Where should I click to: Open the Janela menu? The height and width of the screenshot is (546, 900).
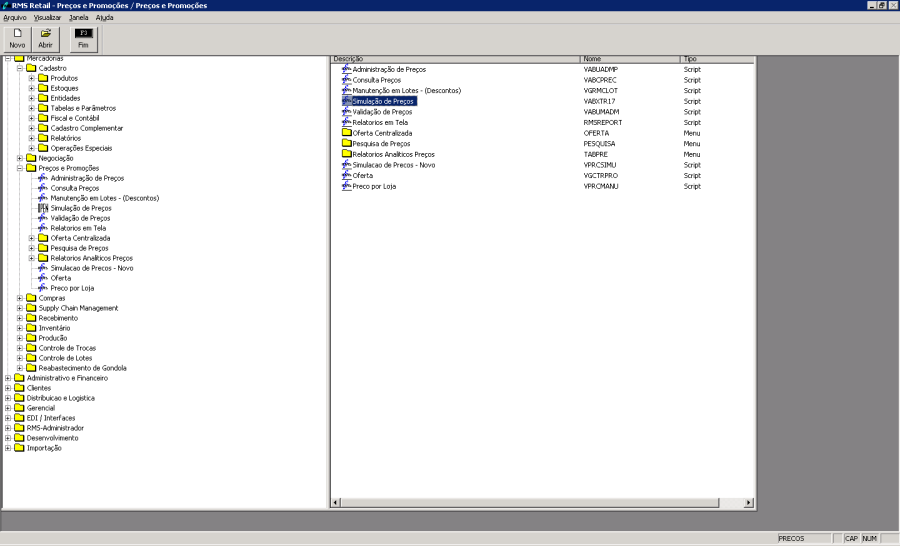pos(79,18)
